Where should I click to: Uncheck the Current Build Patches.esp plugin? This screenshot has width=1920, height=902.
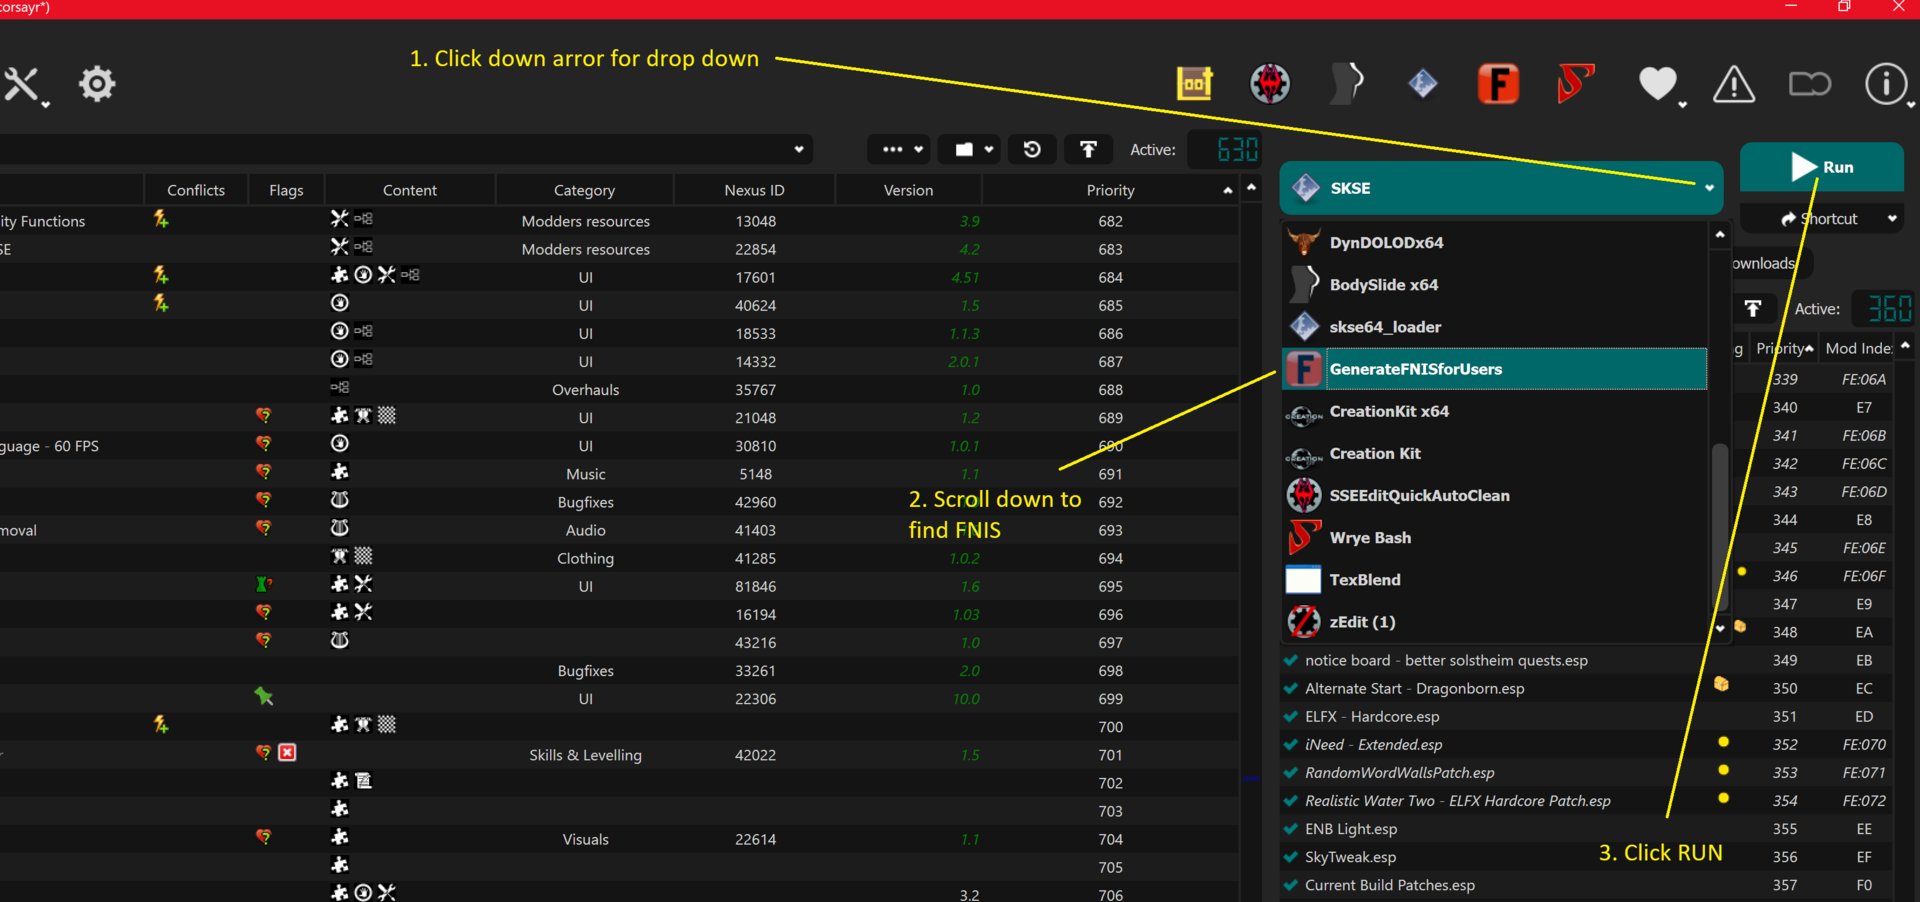(x=1291, y=884)
